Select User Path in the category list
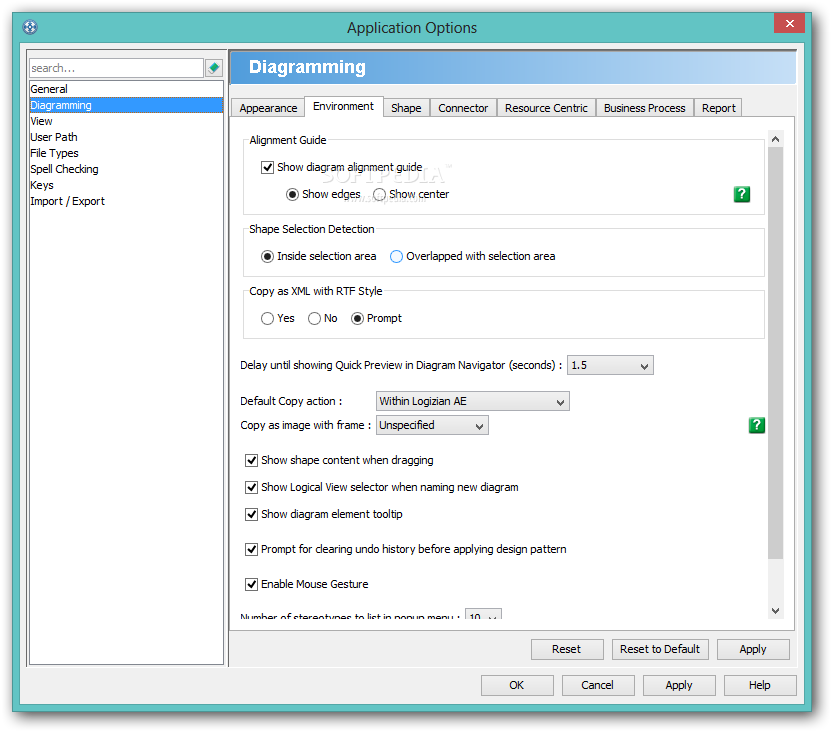832x732 pixels. click(126, 137)
